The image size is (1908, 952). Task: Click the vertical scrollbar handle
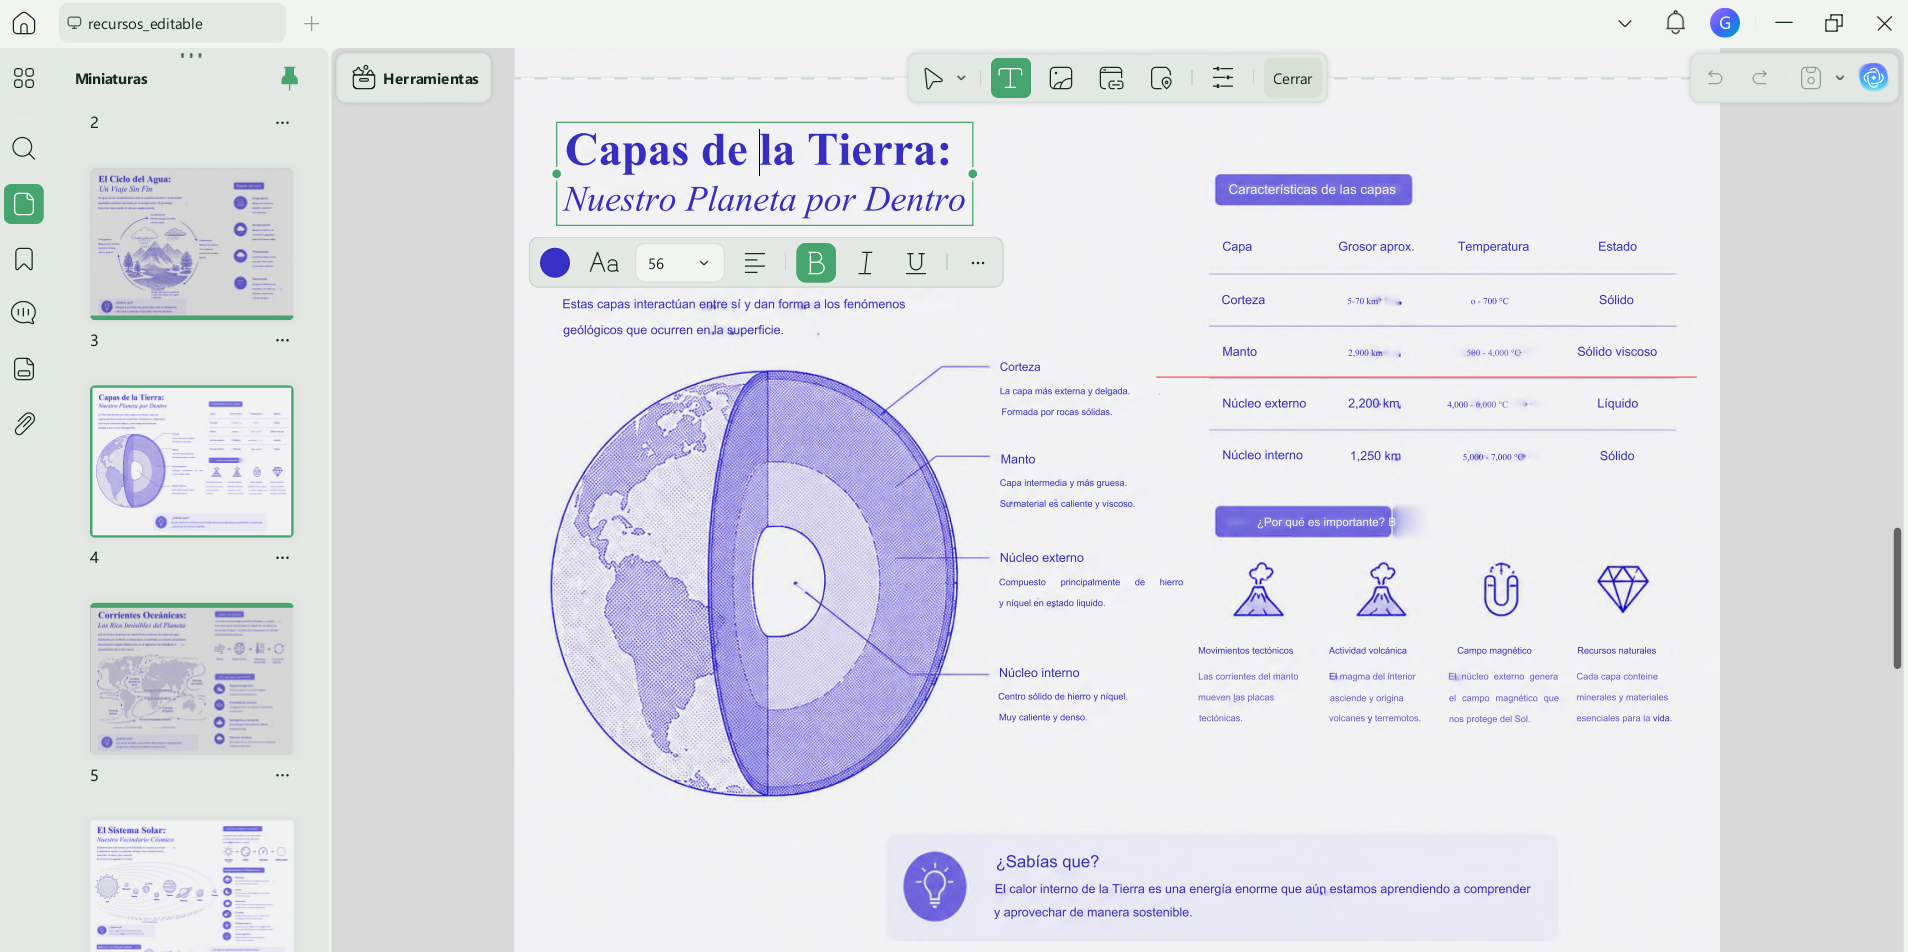[1896, 598]
